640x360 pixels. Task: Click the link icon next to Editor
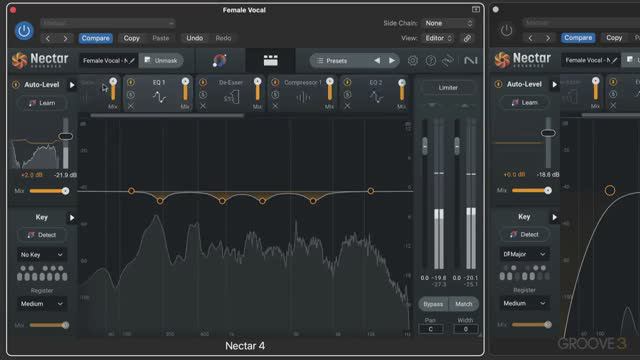coord(467,38)
